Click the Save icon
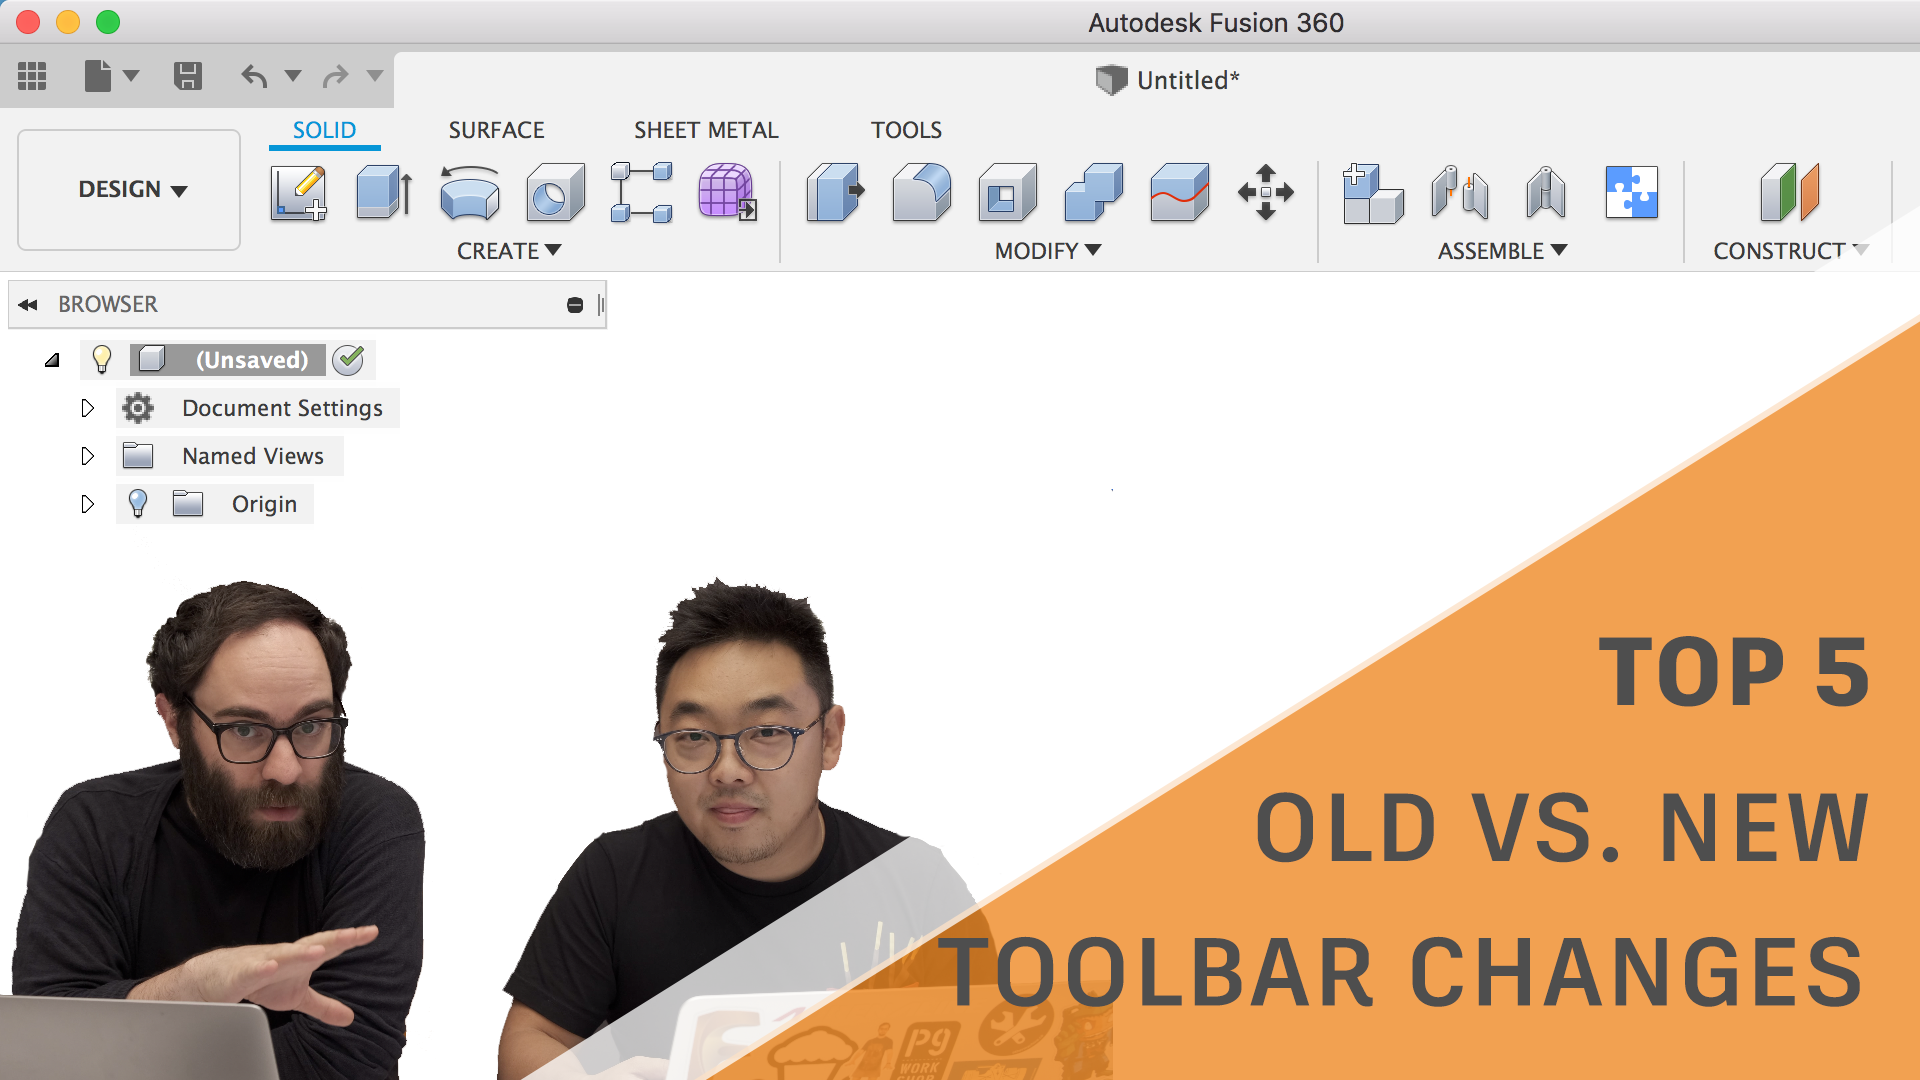Viewport: 1920px width, 1080px height. [x=188, y=76]
